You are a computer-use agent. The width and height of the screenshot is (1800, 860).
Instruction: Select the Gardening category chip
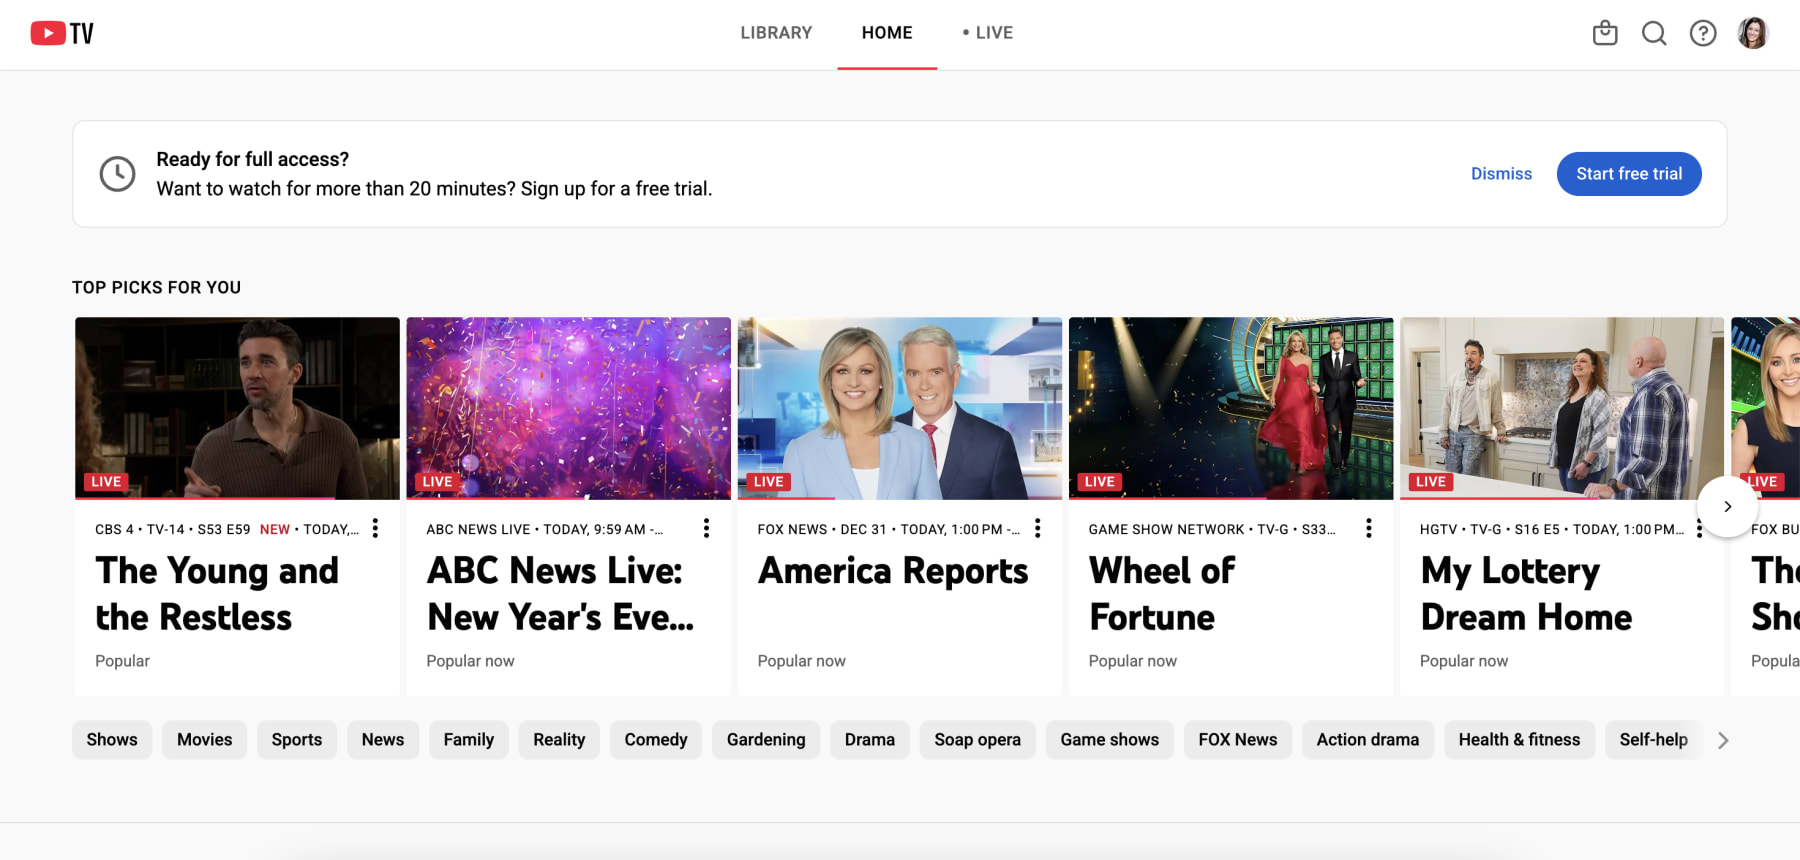pos(766,740)
